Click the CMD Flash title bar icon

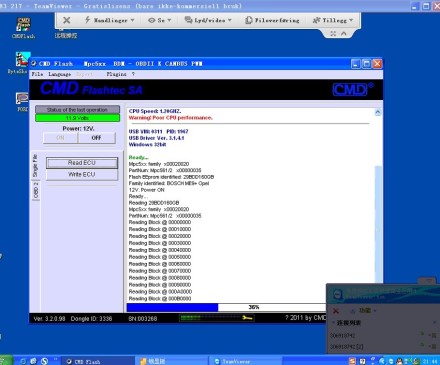(x=34, y=63)
